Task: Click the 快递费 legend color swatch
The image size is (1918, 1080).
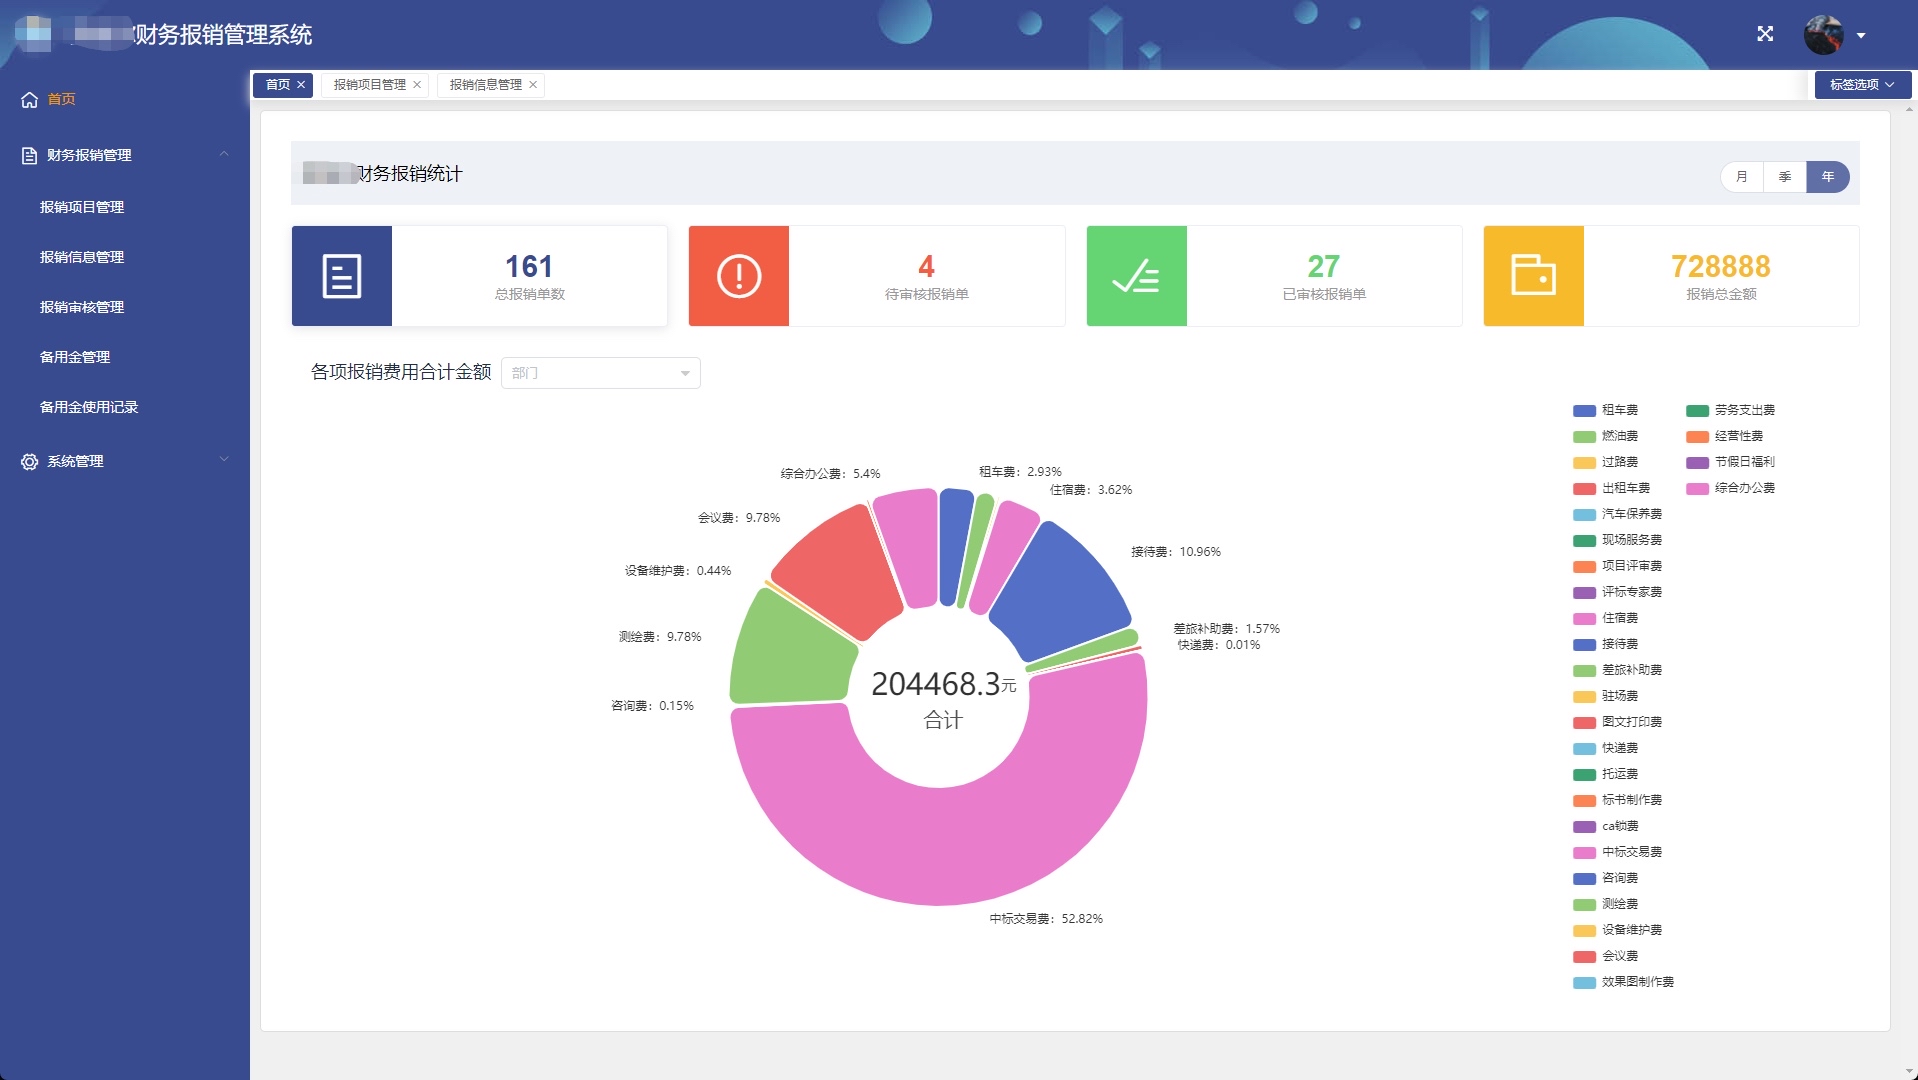Action: click(1584, 748)
